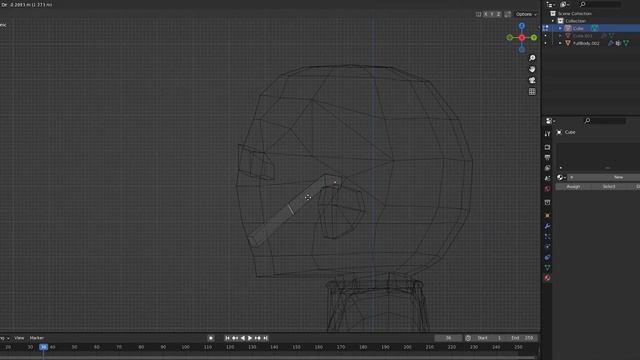Click the Assign button in material panel
Image resolution: width=640 pixels, height=360 pixels.
[573, 187]
